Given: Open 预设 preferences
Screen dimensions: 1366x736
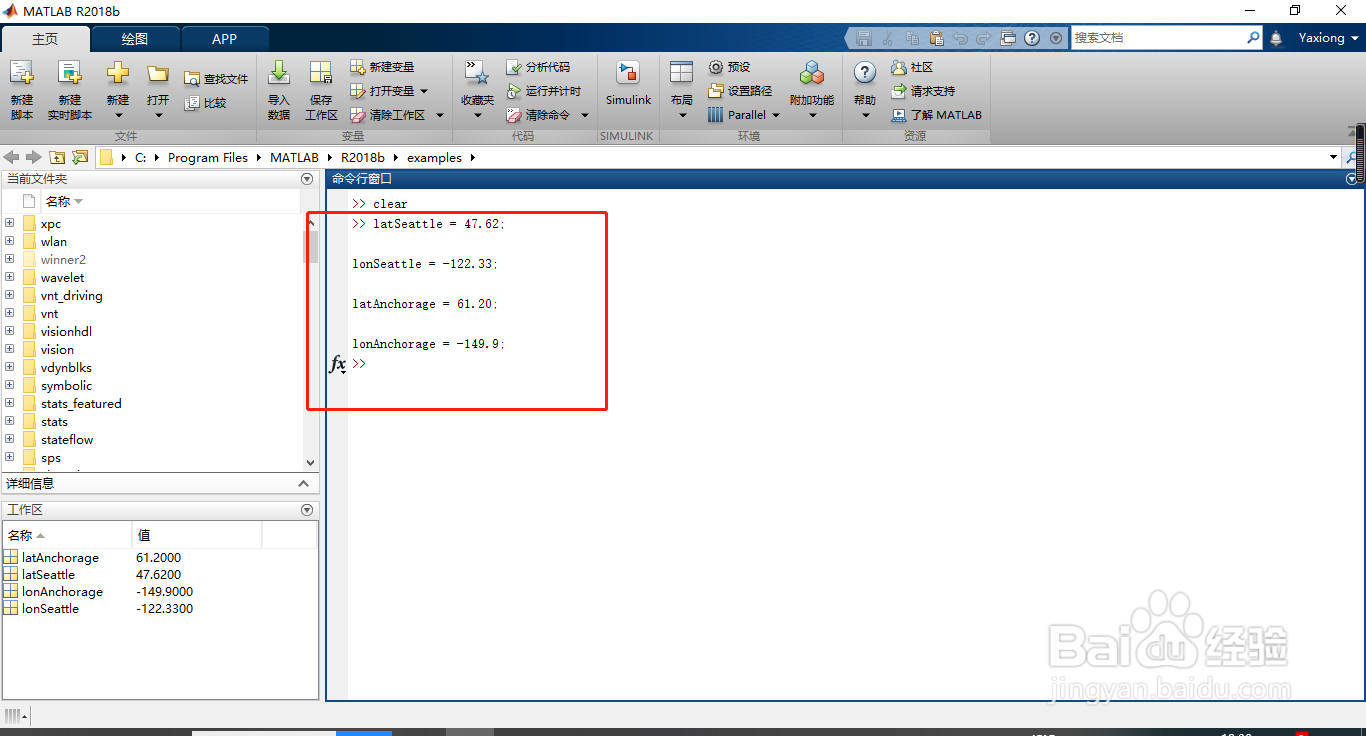Looking at the screenshot, I should (729, 67).
